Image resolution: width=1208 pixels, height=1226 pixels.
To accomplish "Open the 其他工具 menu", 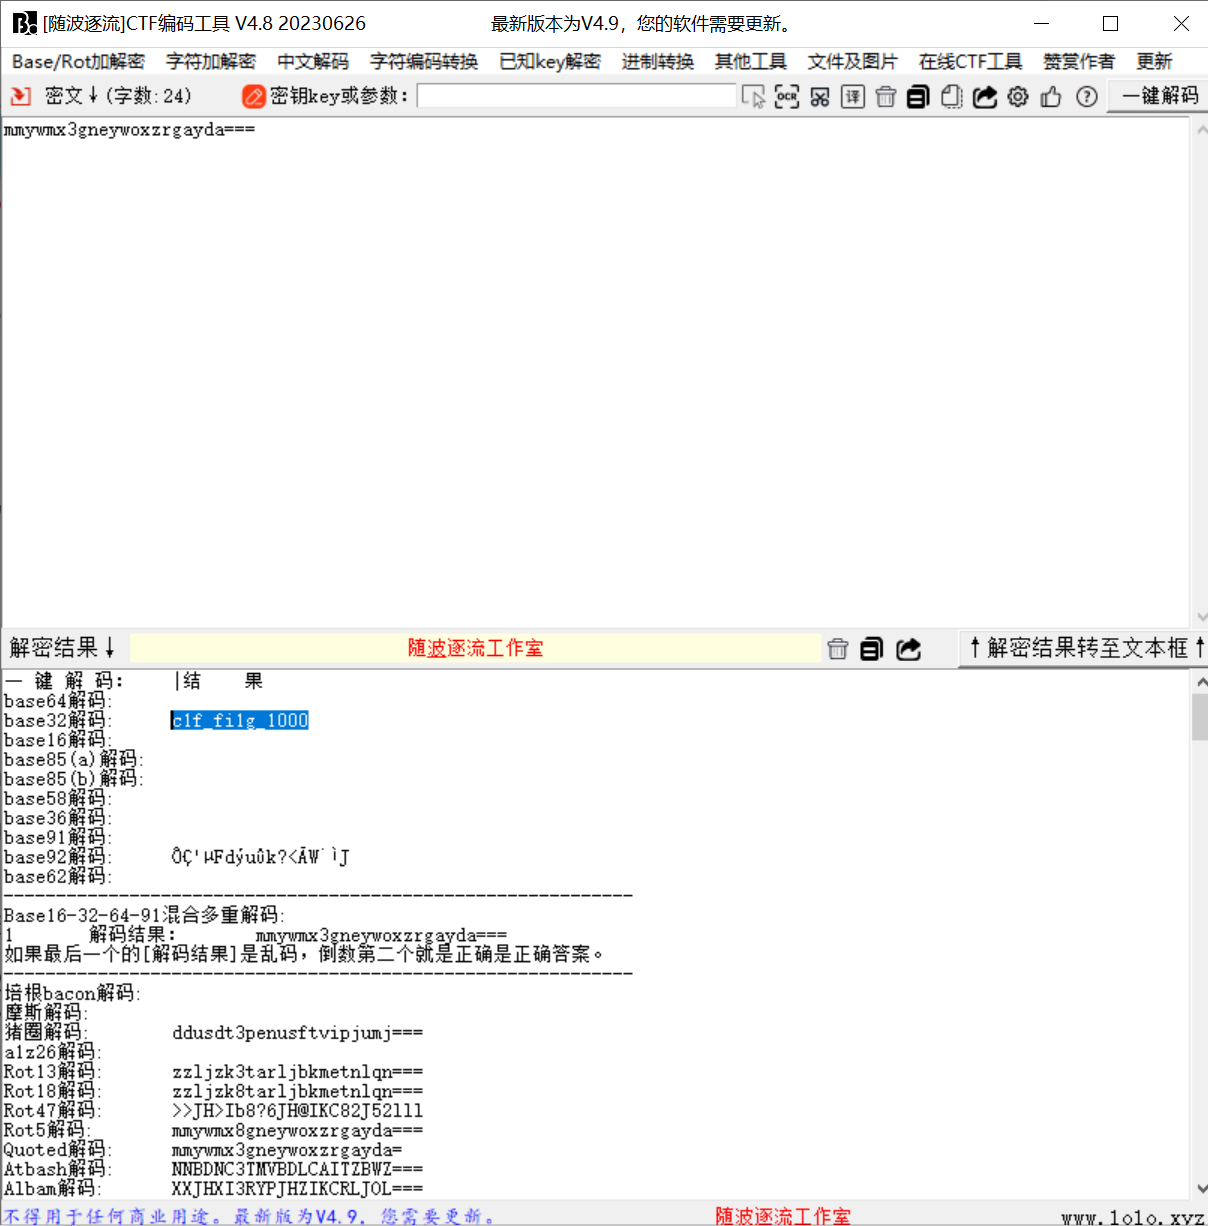I will [x=751, y=62].
